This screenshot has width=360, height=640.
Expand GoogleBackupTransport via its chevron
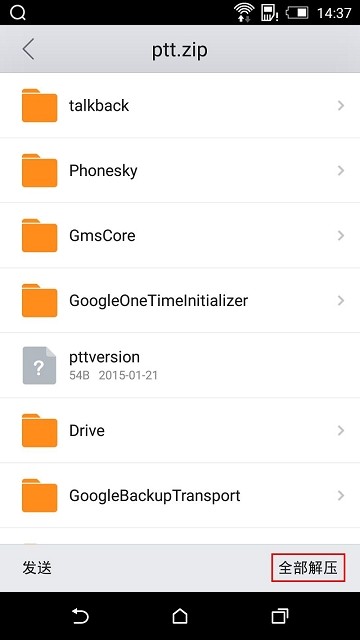click(341, 496)
